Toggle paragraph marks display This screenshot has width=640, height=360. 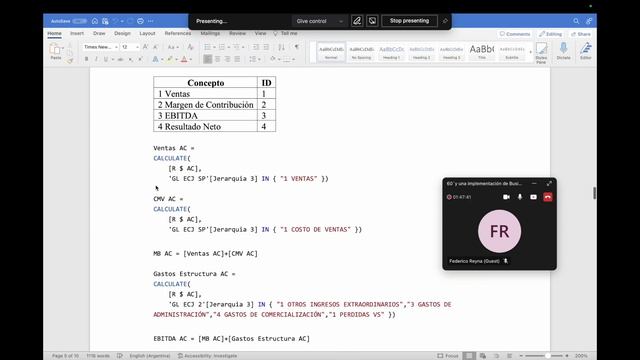(297, 47)
